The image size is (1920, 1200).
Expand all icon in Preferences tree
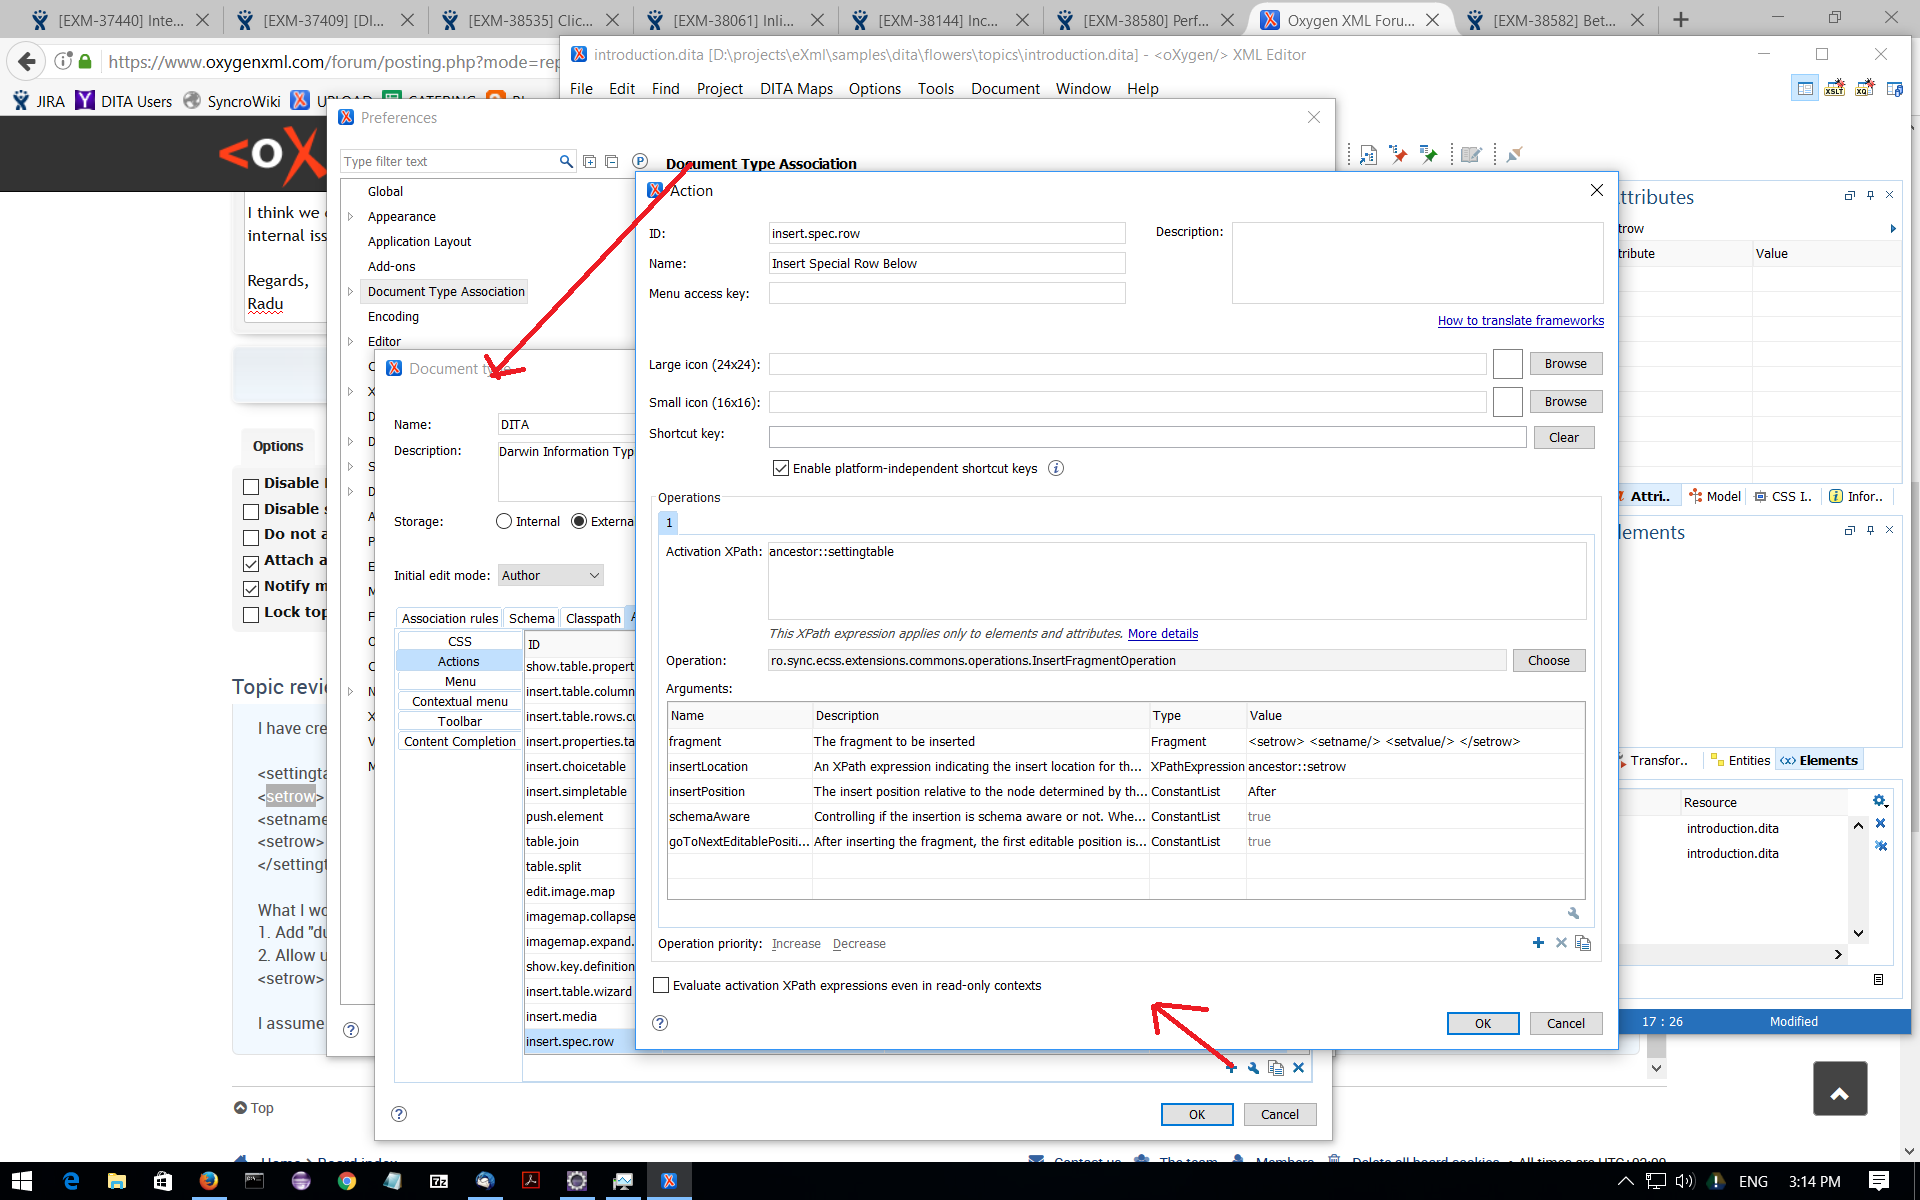tap(590, 161)
